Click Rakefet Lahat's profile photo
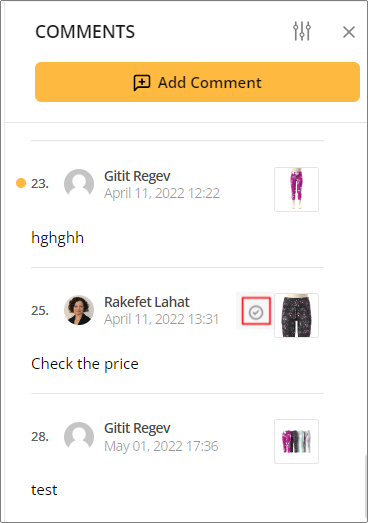This screenshot has width=368, height=523. pos(79,310)
